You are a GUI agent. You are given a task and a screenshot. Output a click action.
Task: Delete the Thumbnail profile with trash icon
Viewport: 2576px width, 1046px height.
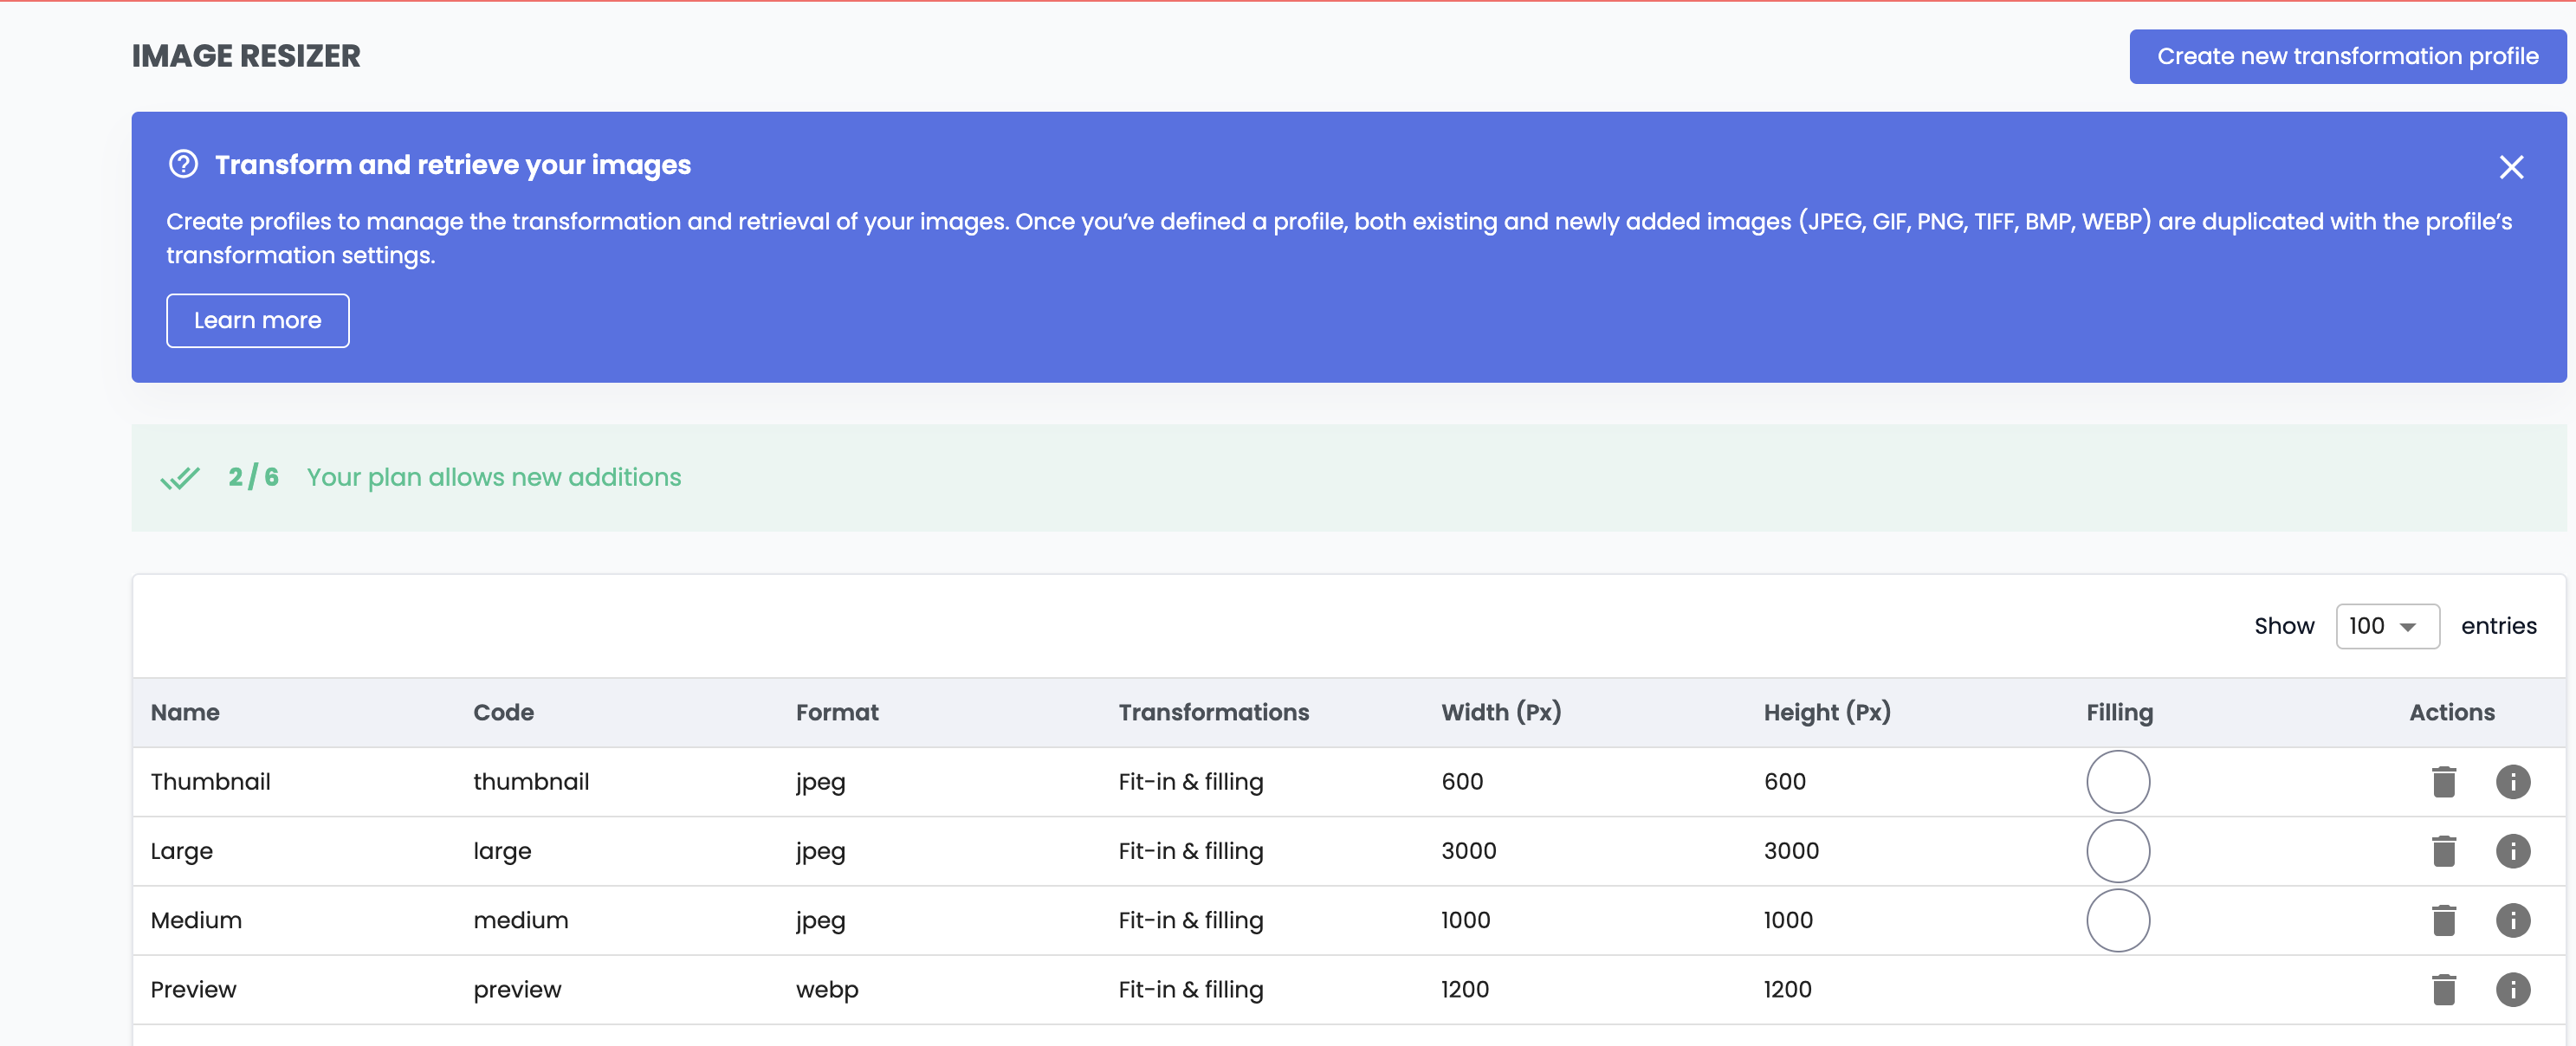2444,781
